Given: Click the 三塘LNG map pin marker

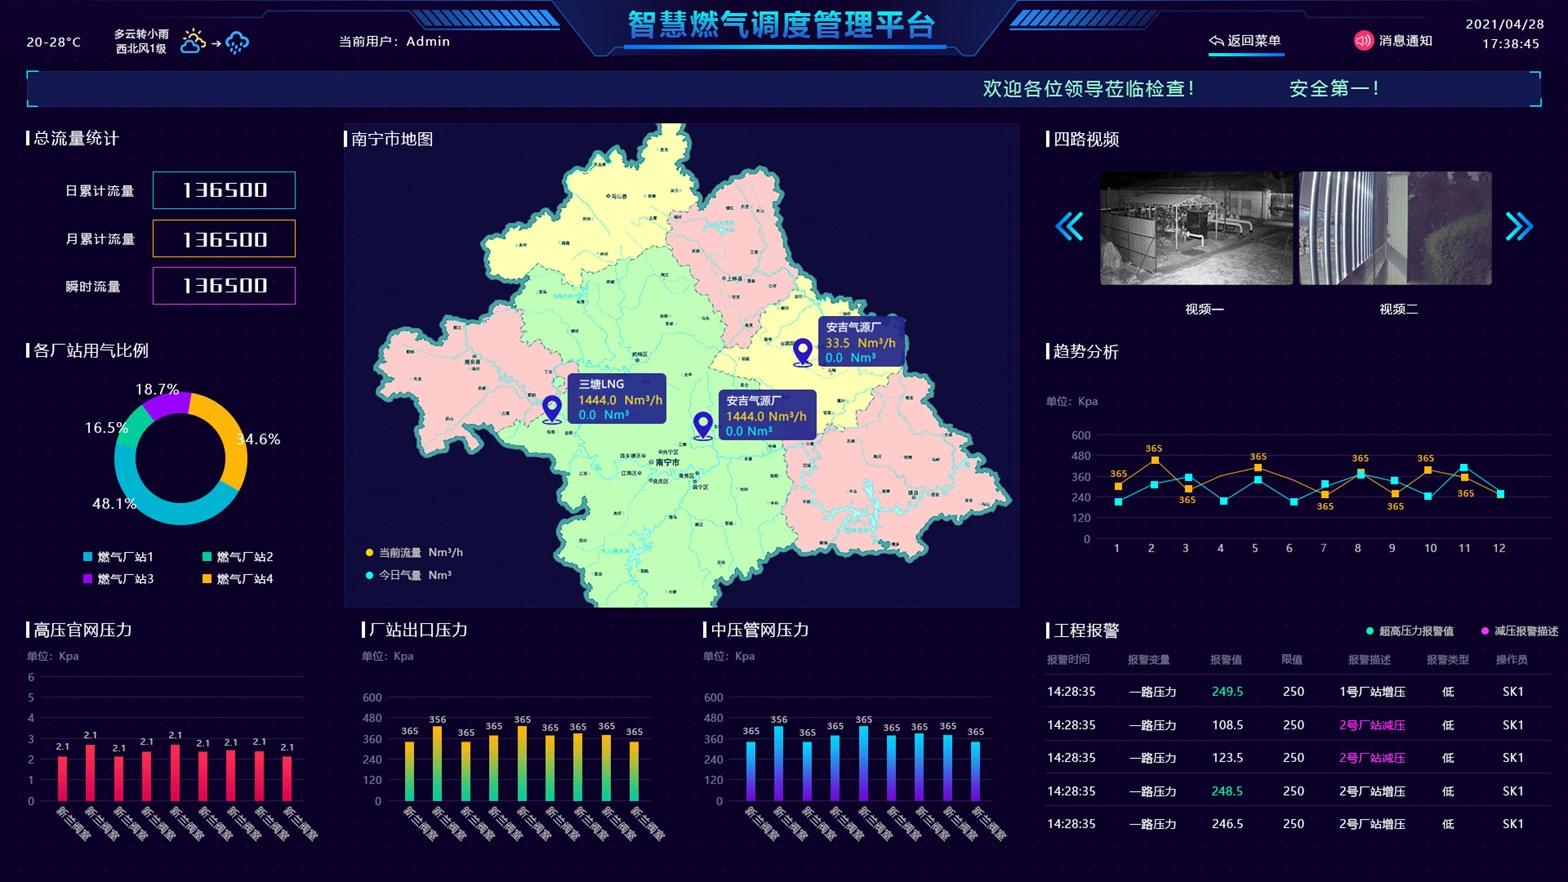Looking at the screenshot, I should [552, 408].
